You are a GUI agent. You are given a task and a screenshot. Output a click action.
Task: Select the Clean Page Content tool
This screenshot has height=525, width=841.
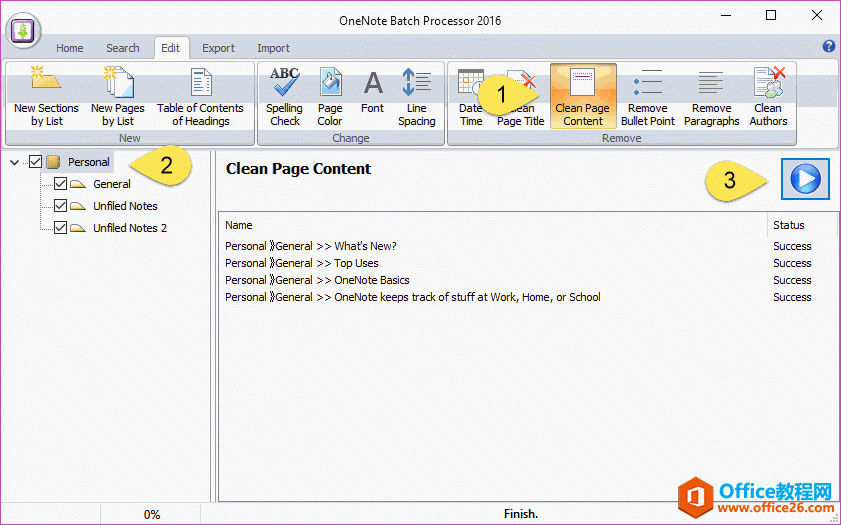coord(582,97)
